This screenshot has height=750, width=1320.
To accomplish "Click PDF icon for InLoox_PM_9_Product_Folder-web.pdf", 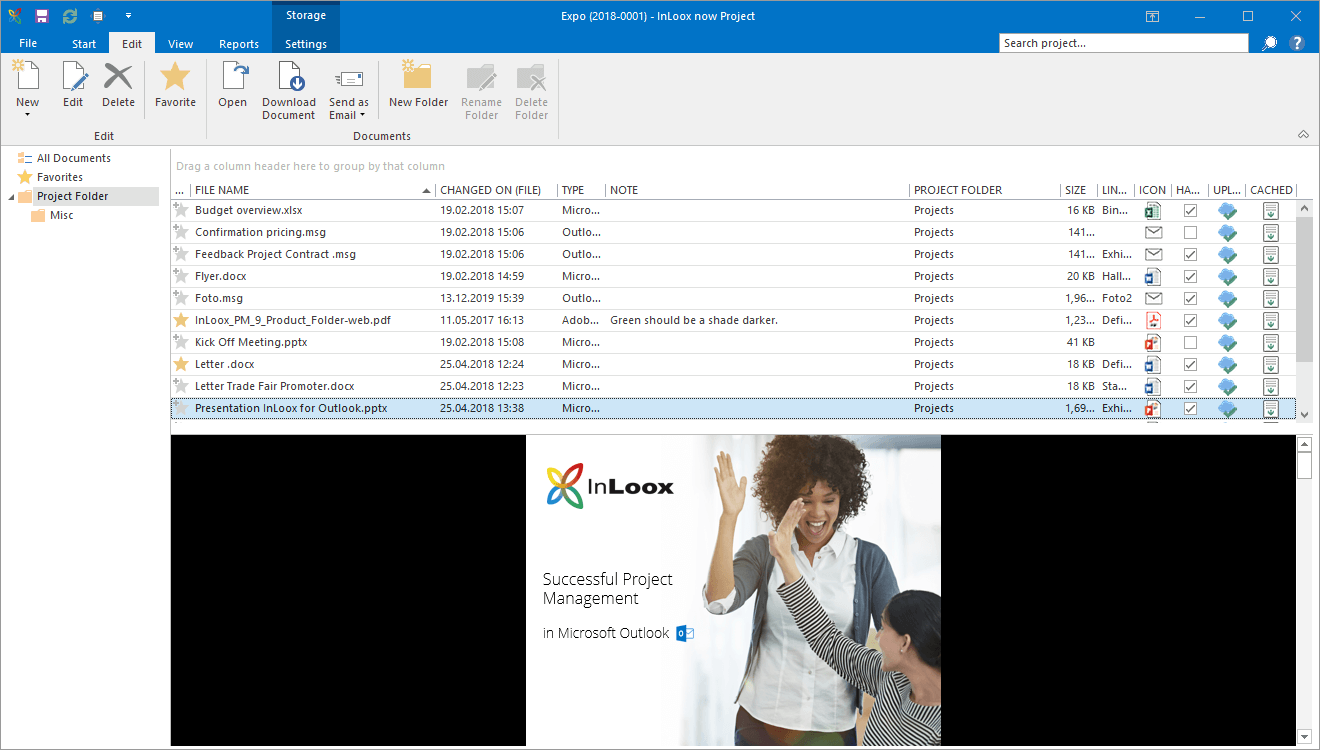I will pos(1153,320).
